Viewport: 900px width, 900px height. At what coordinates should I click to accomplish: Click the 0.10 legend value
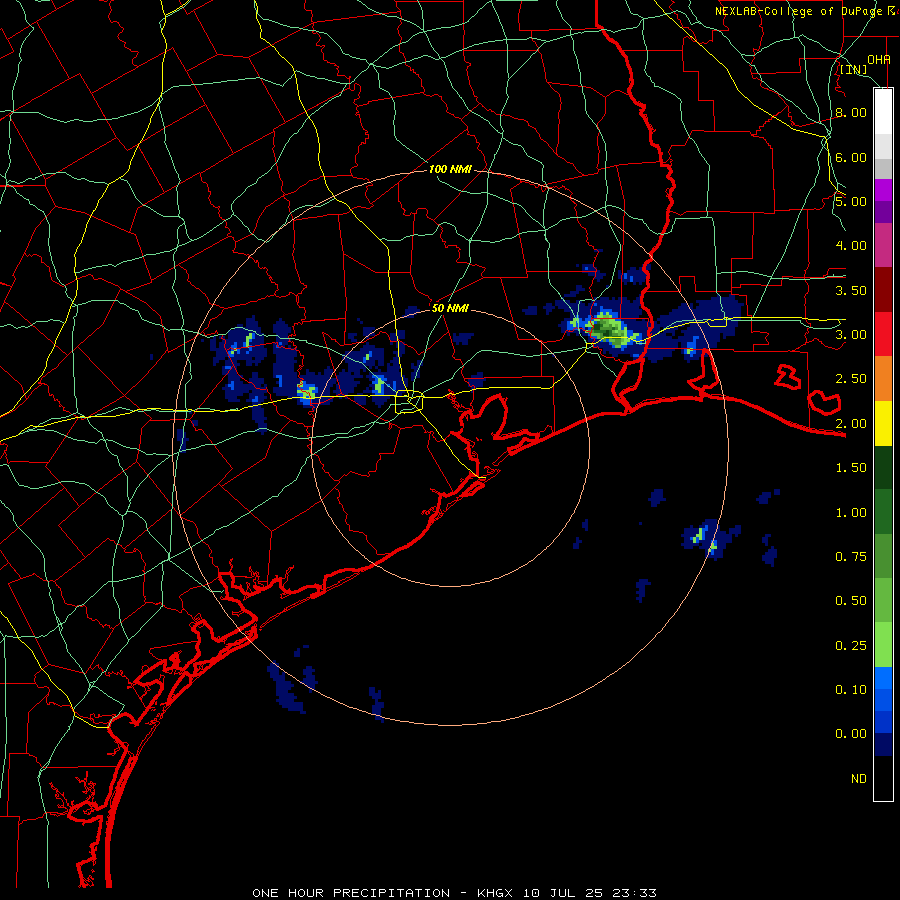[x=851, y=690]
